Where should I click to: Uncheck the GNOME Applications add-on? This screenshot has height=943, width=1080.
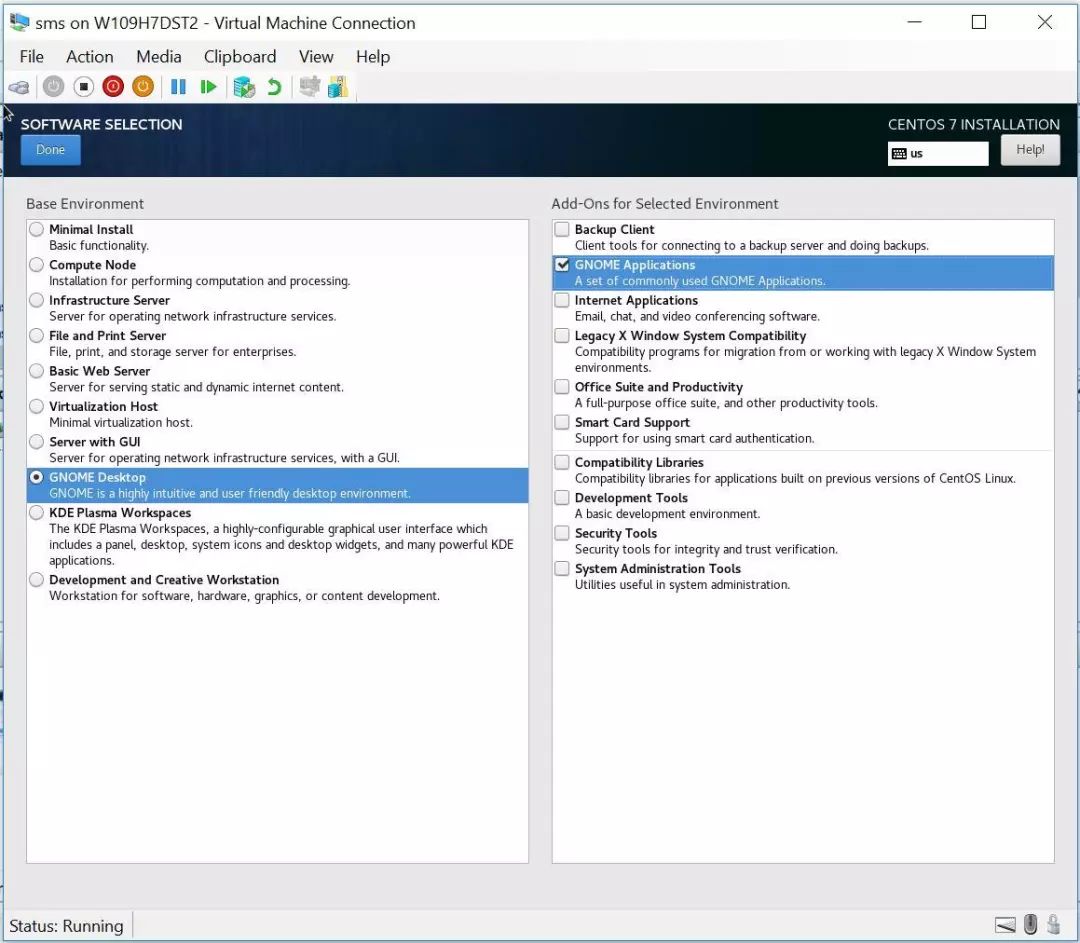562,265
